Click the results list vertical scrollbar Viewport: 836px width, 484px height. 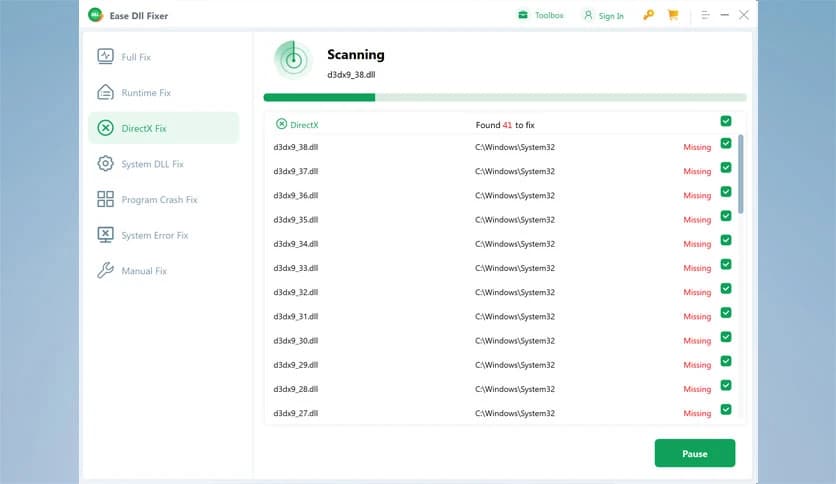[741, 174]
